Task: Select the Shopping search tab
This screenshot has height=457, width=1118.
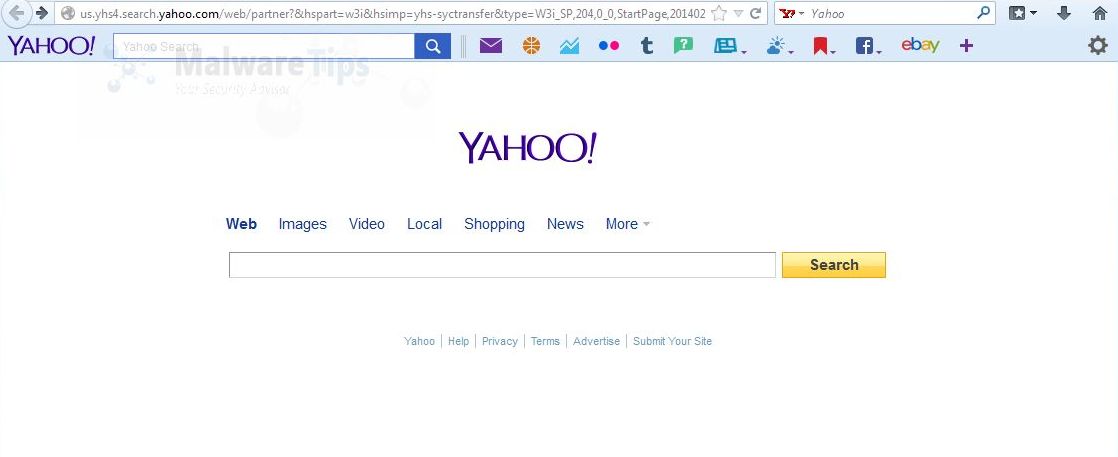Action: pyautogui.click(x=494, y=224)
